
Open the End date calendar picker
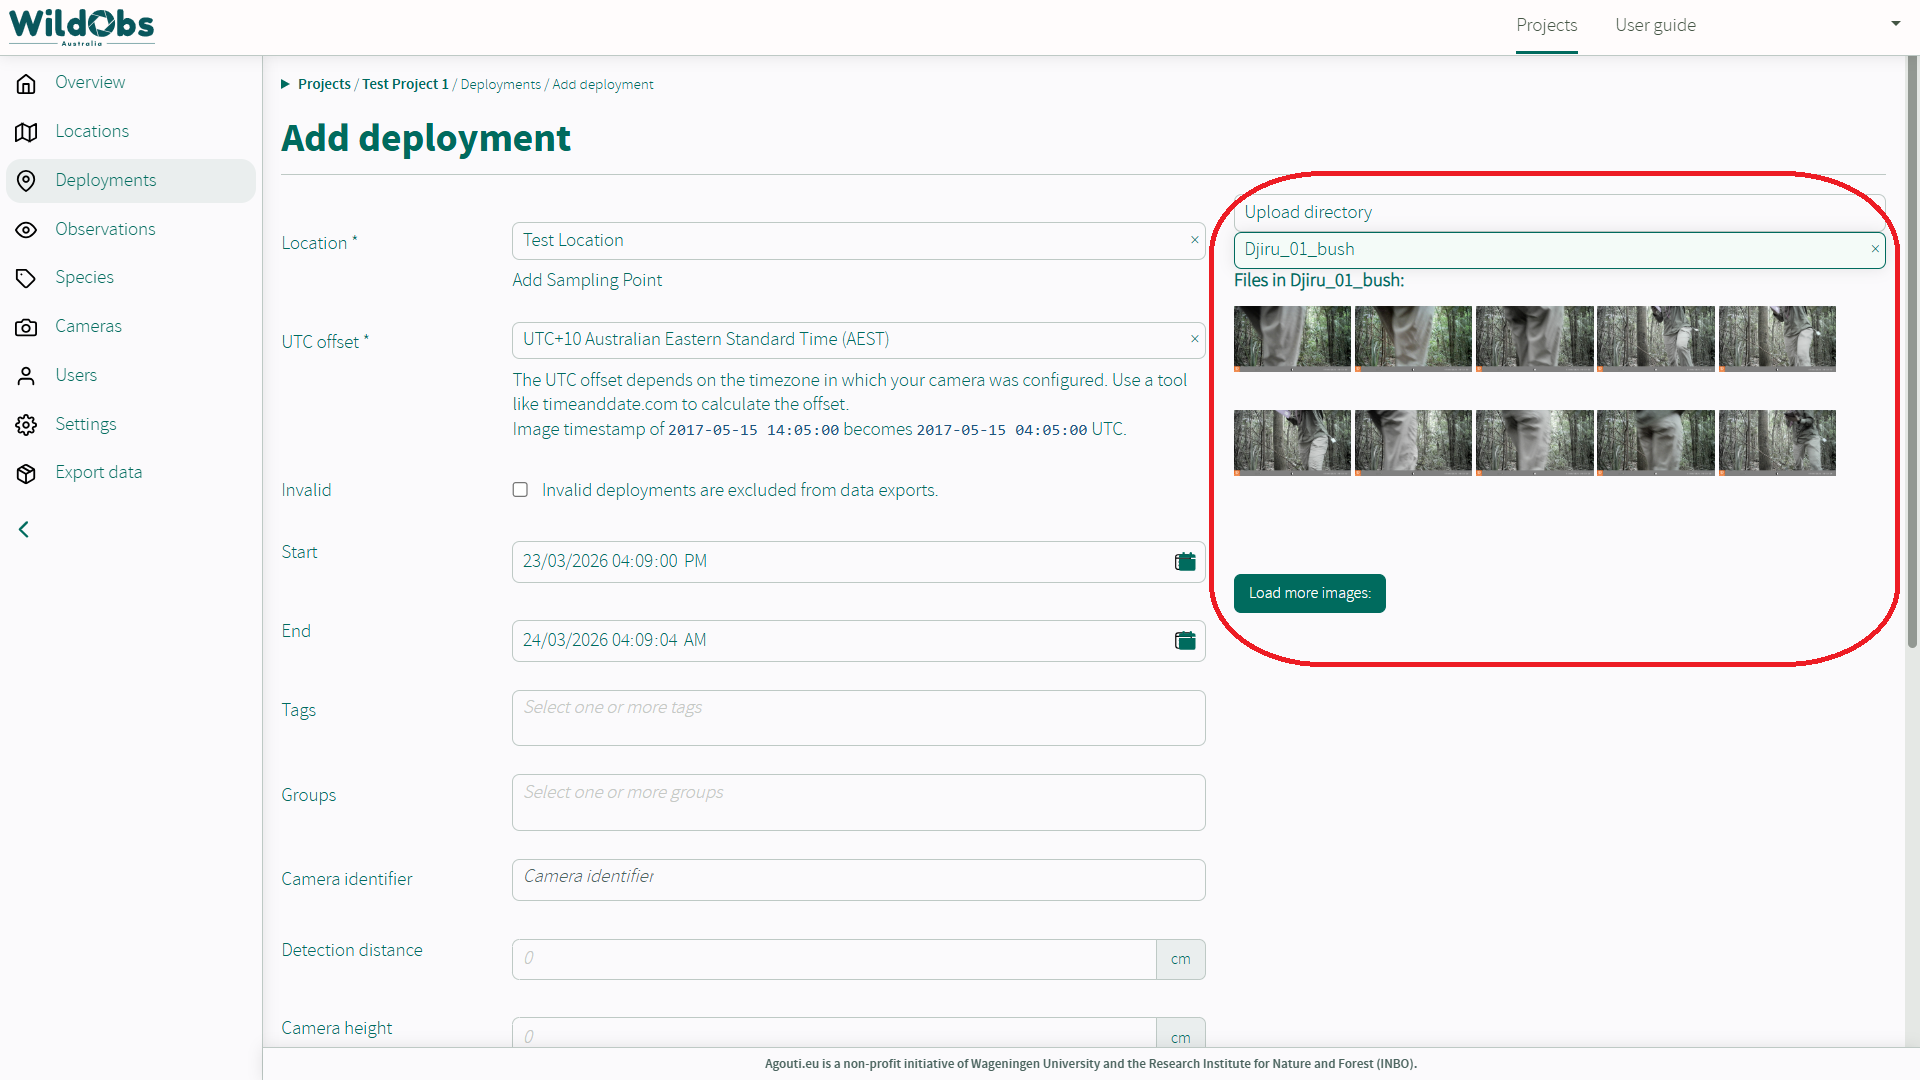tap(1185, 641)
